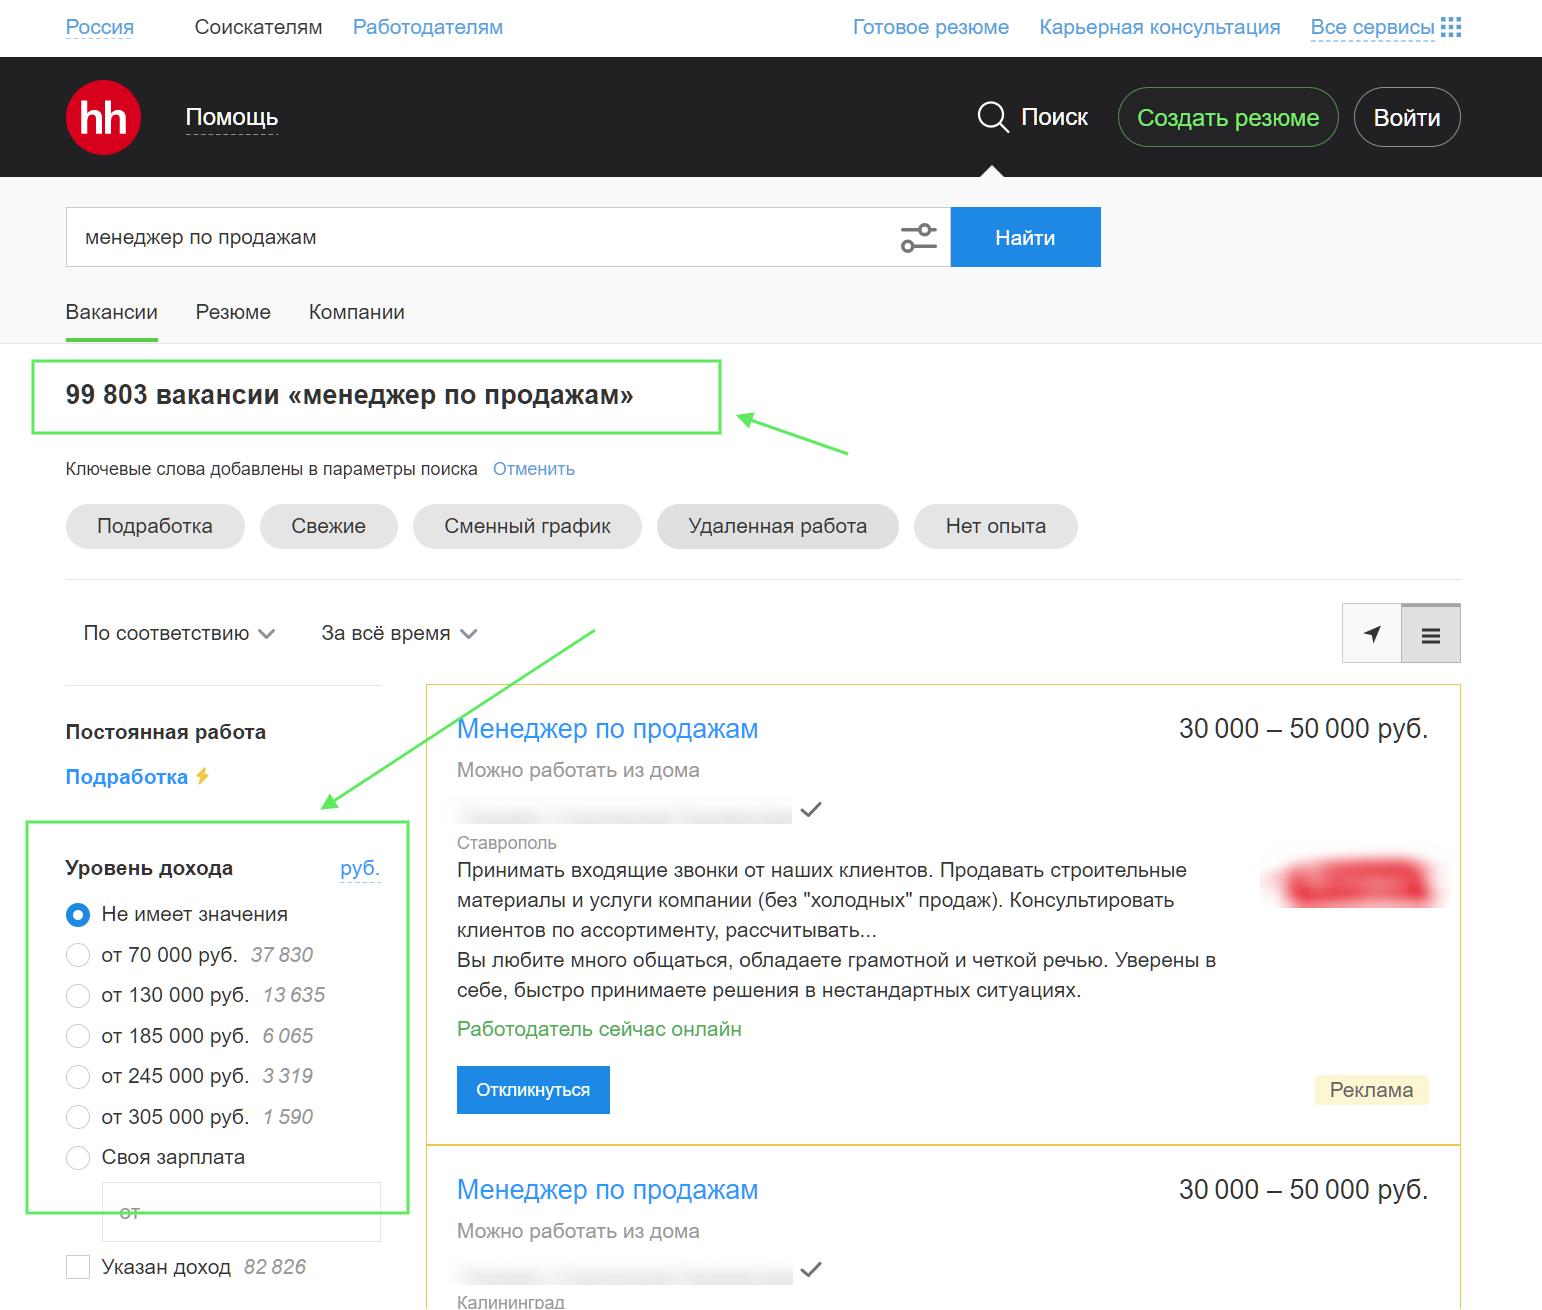Click the magnifier search icon

992,118
